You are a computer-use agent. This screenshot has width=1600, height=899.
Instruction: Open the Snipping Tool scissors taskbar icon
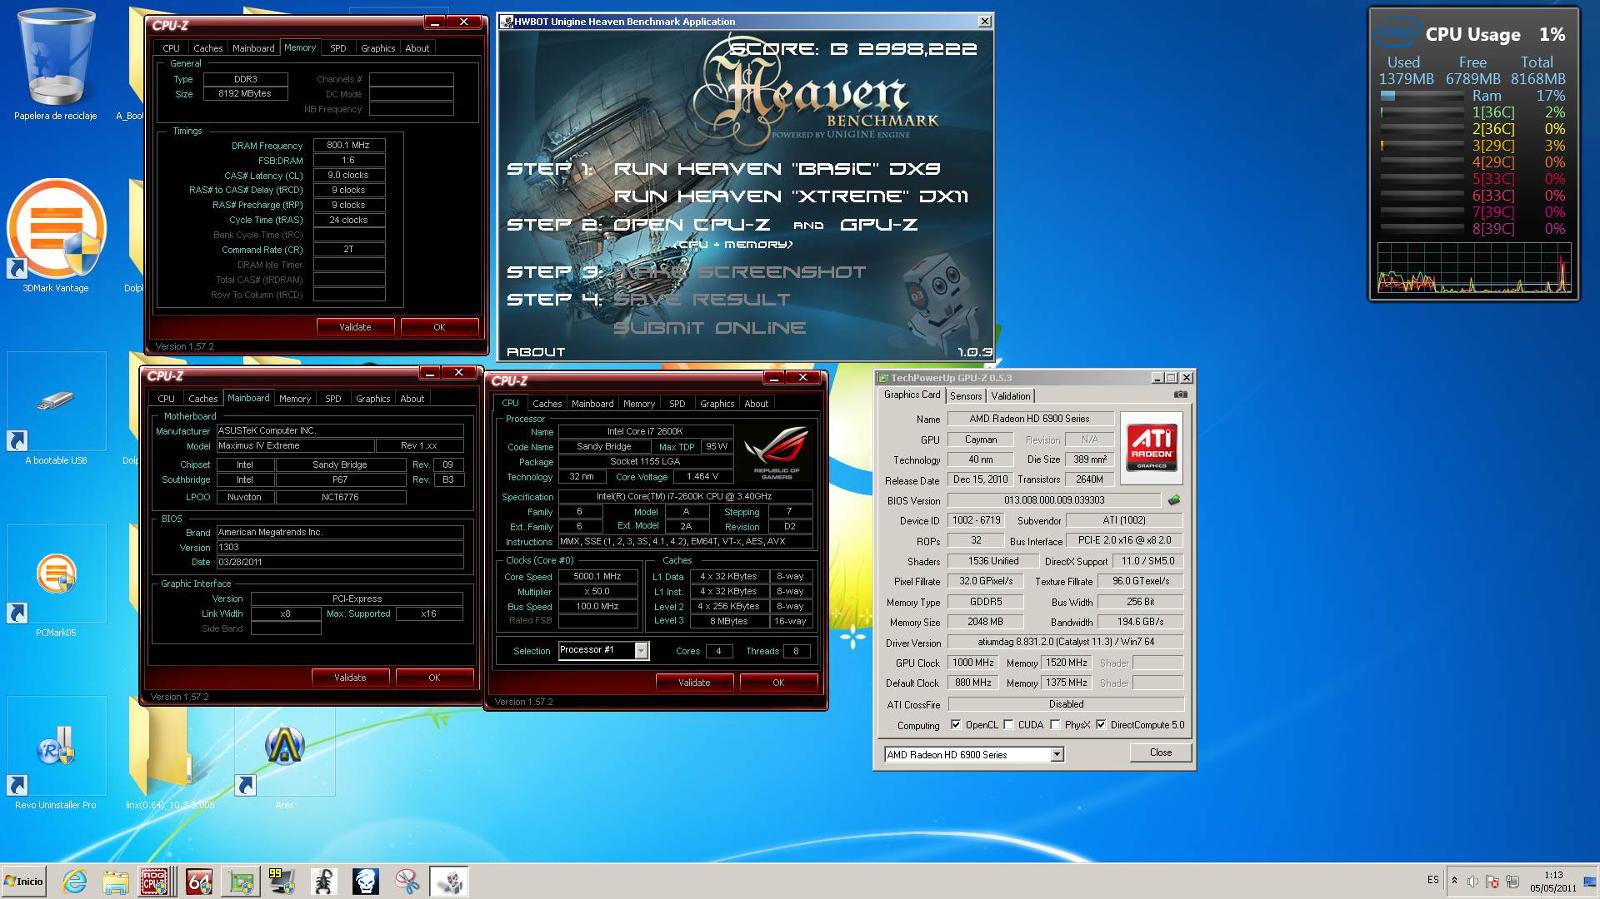point(407,881)
